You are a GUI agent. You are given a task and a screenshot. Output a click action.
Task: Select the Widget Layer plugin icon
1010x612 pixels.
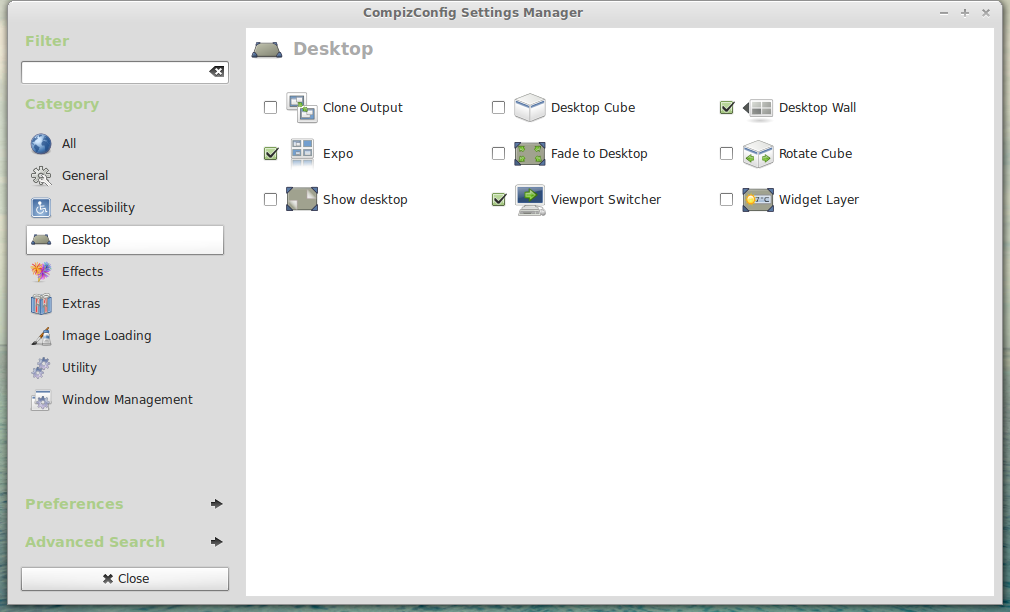pyautogui.click(x=757, y=199)
